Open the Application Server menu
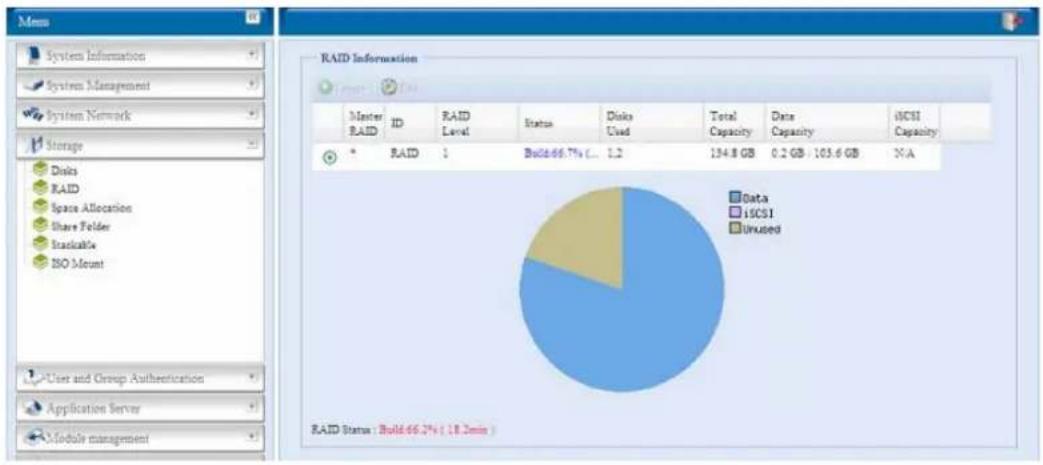The image size is (1043, 465). click(140, 408)
